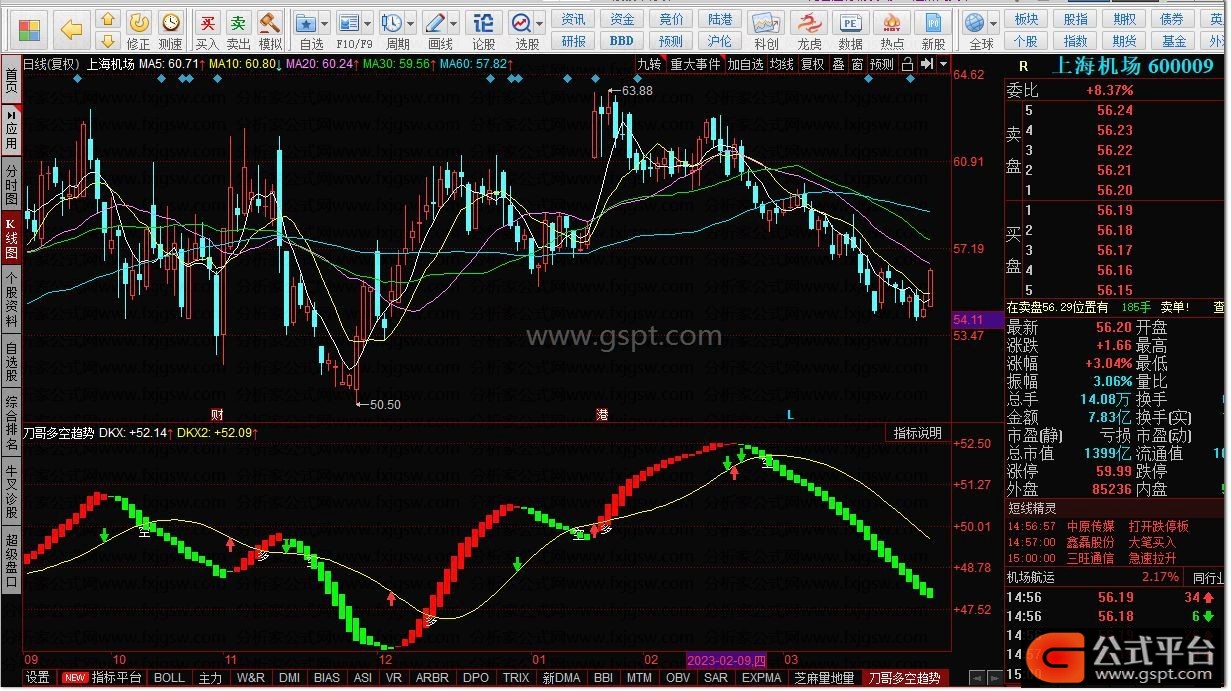Image resolution: width=1231 pixels, height=691 pixels.
Task: Toggle the 窗 window layout option
Action: click(x=857, y=64)
